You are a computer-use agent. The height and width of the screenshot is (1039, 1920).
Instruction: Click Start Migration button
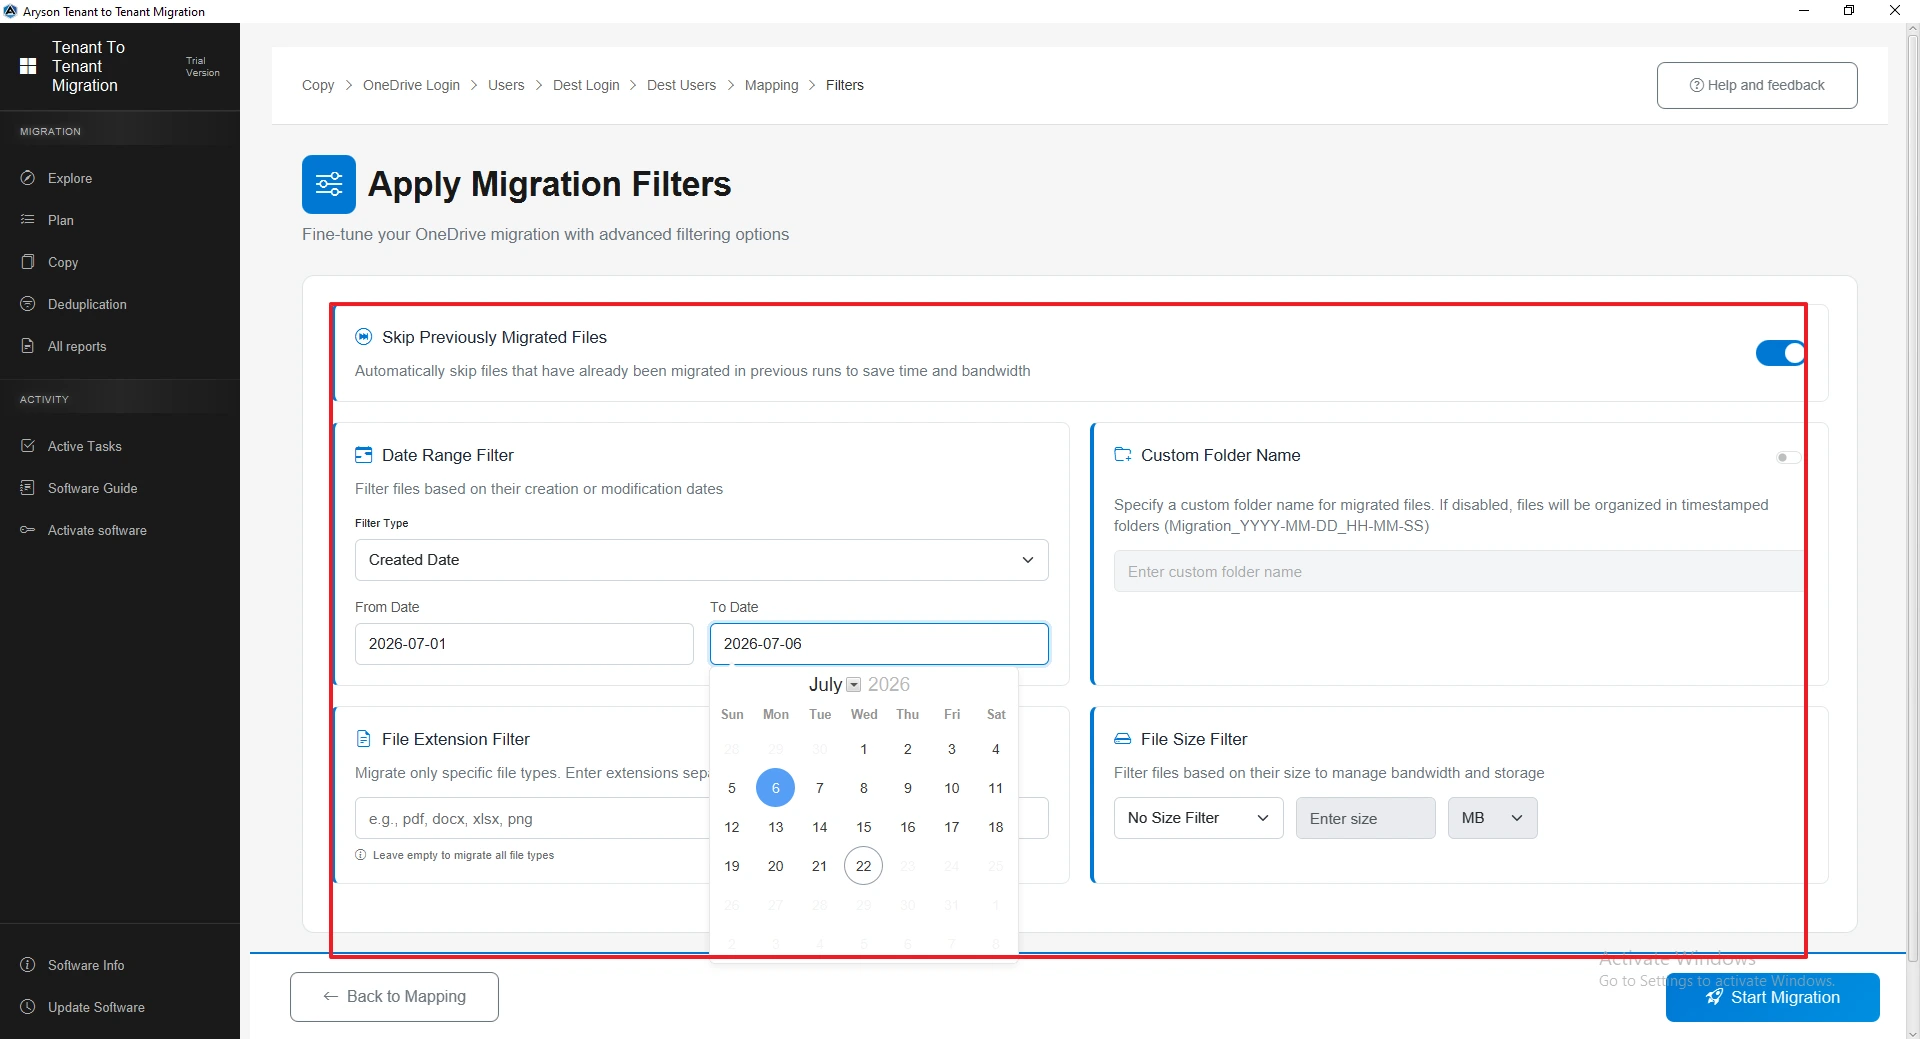coord(1772,997)
